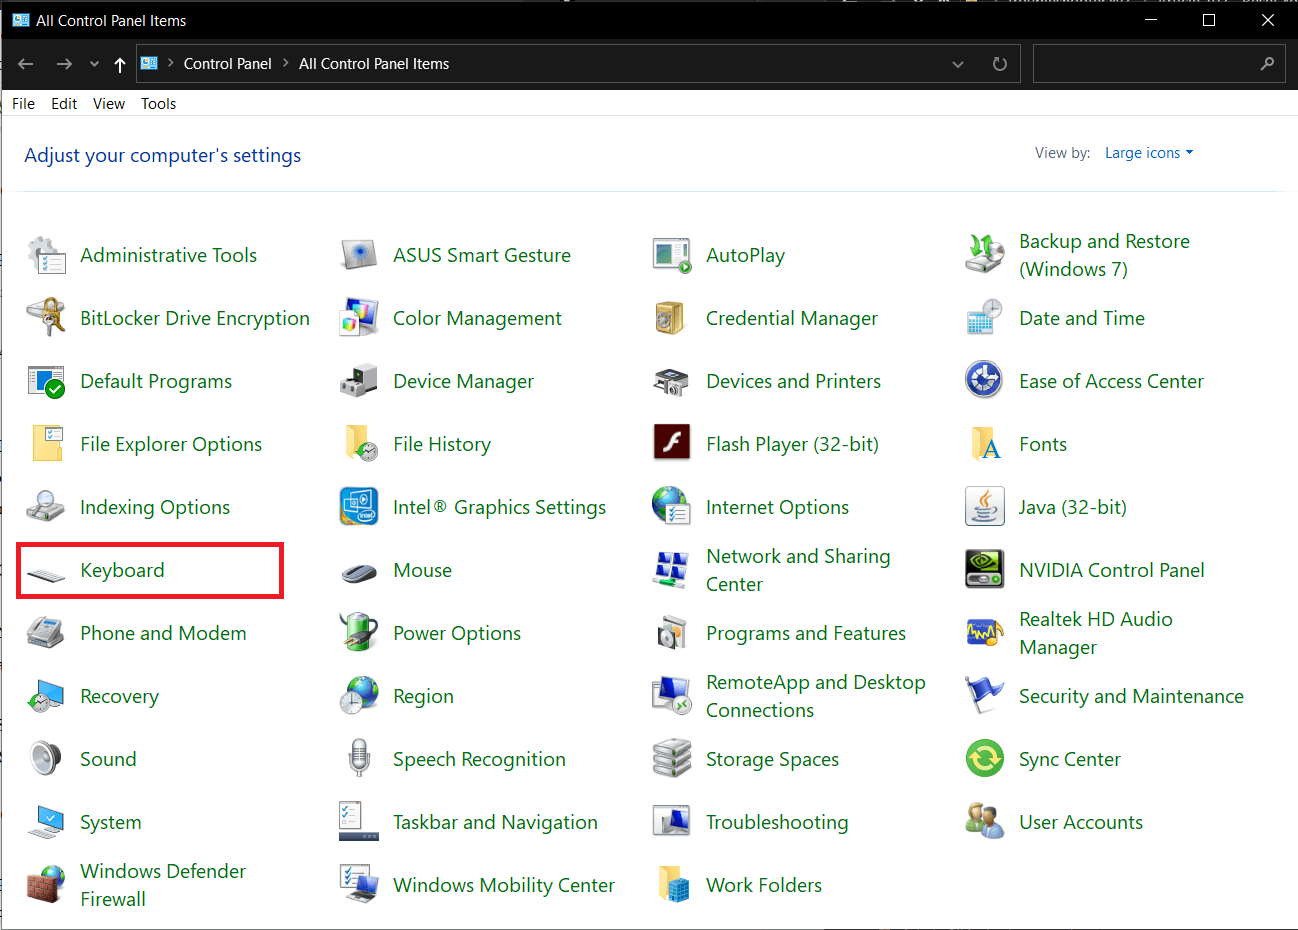Expand the address bar history dropdown
Image resolution: width=1298 pixels, height=930 pixels.
click(957, 63)
